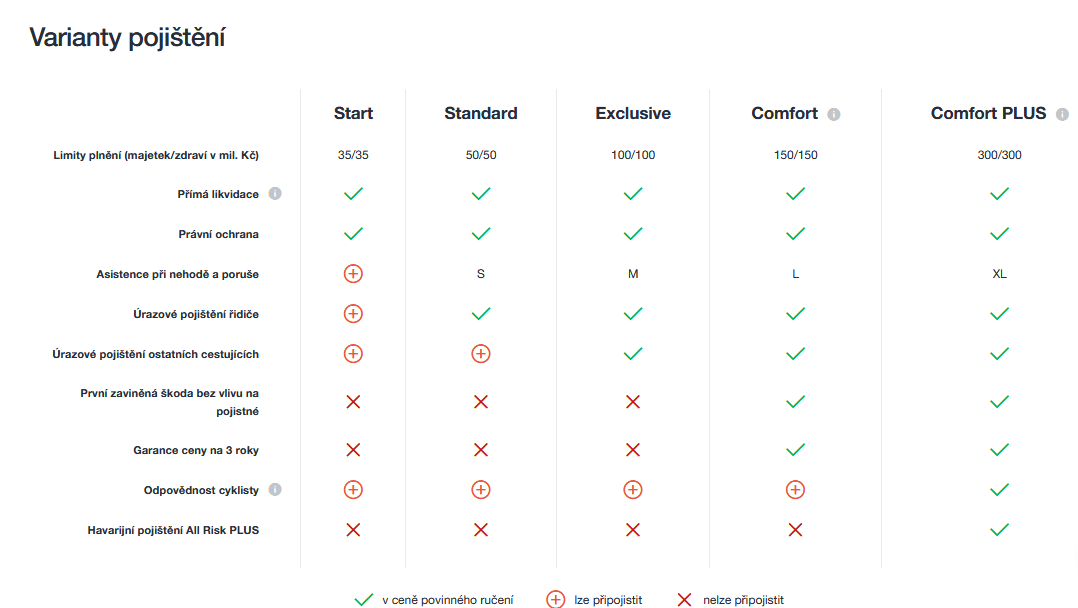Viewport: 1078px width, 608px height.
Task: Click Comfort PLUS checkmark for All Risk PLUS
Action: click(999, 530)
